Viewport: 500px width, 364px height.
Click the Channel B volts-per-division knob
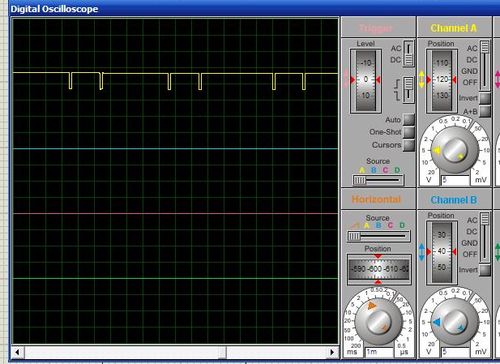455,321
